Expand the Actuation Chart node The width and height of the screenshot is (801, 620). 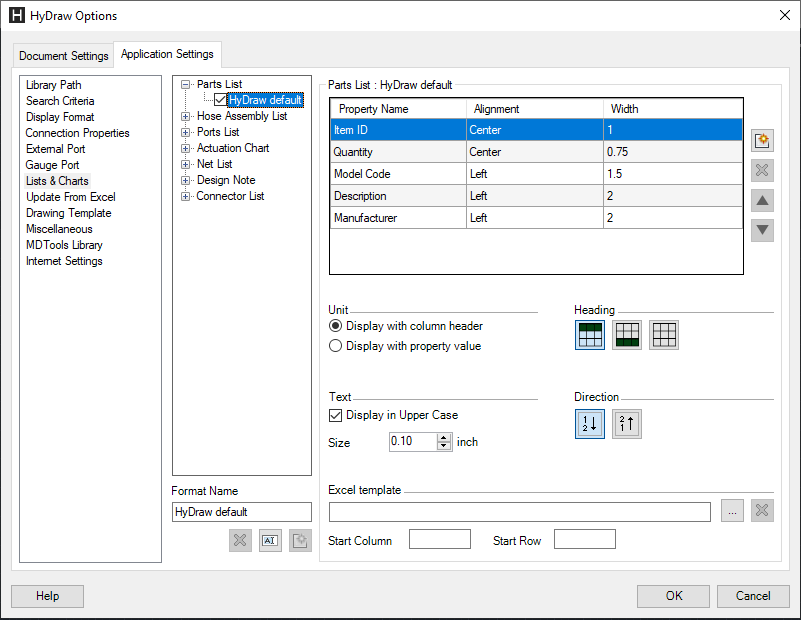click(x=185, y=148)
